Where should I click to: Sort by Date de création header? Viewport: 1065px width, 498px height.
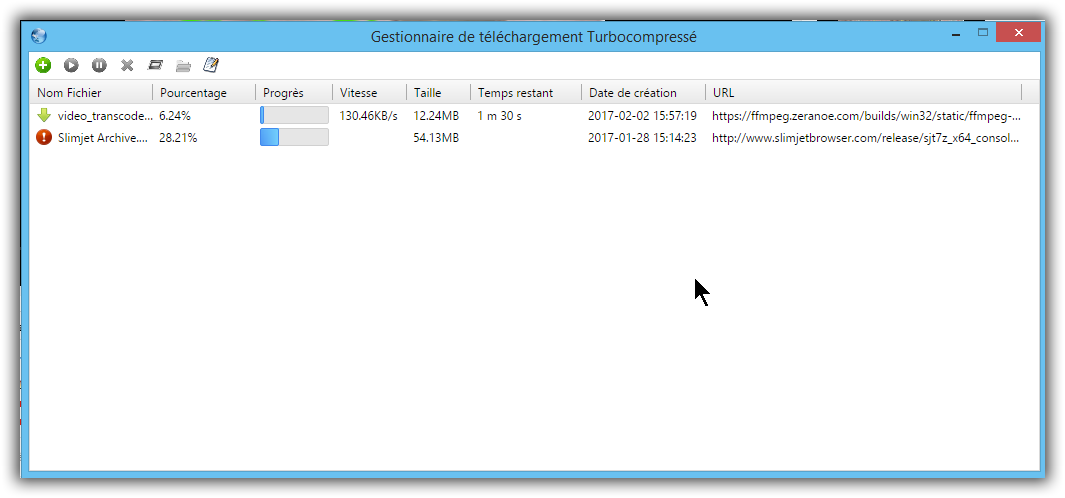point(633,93)
